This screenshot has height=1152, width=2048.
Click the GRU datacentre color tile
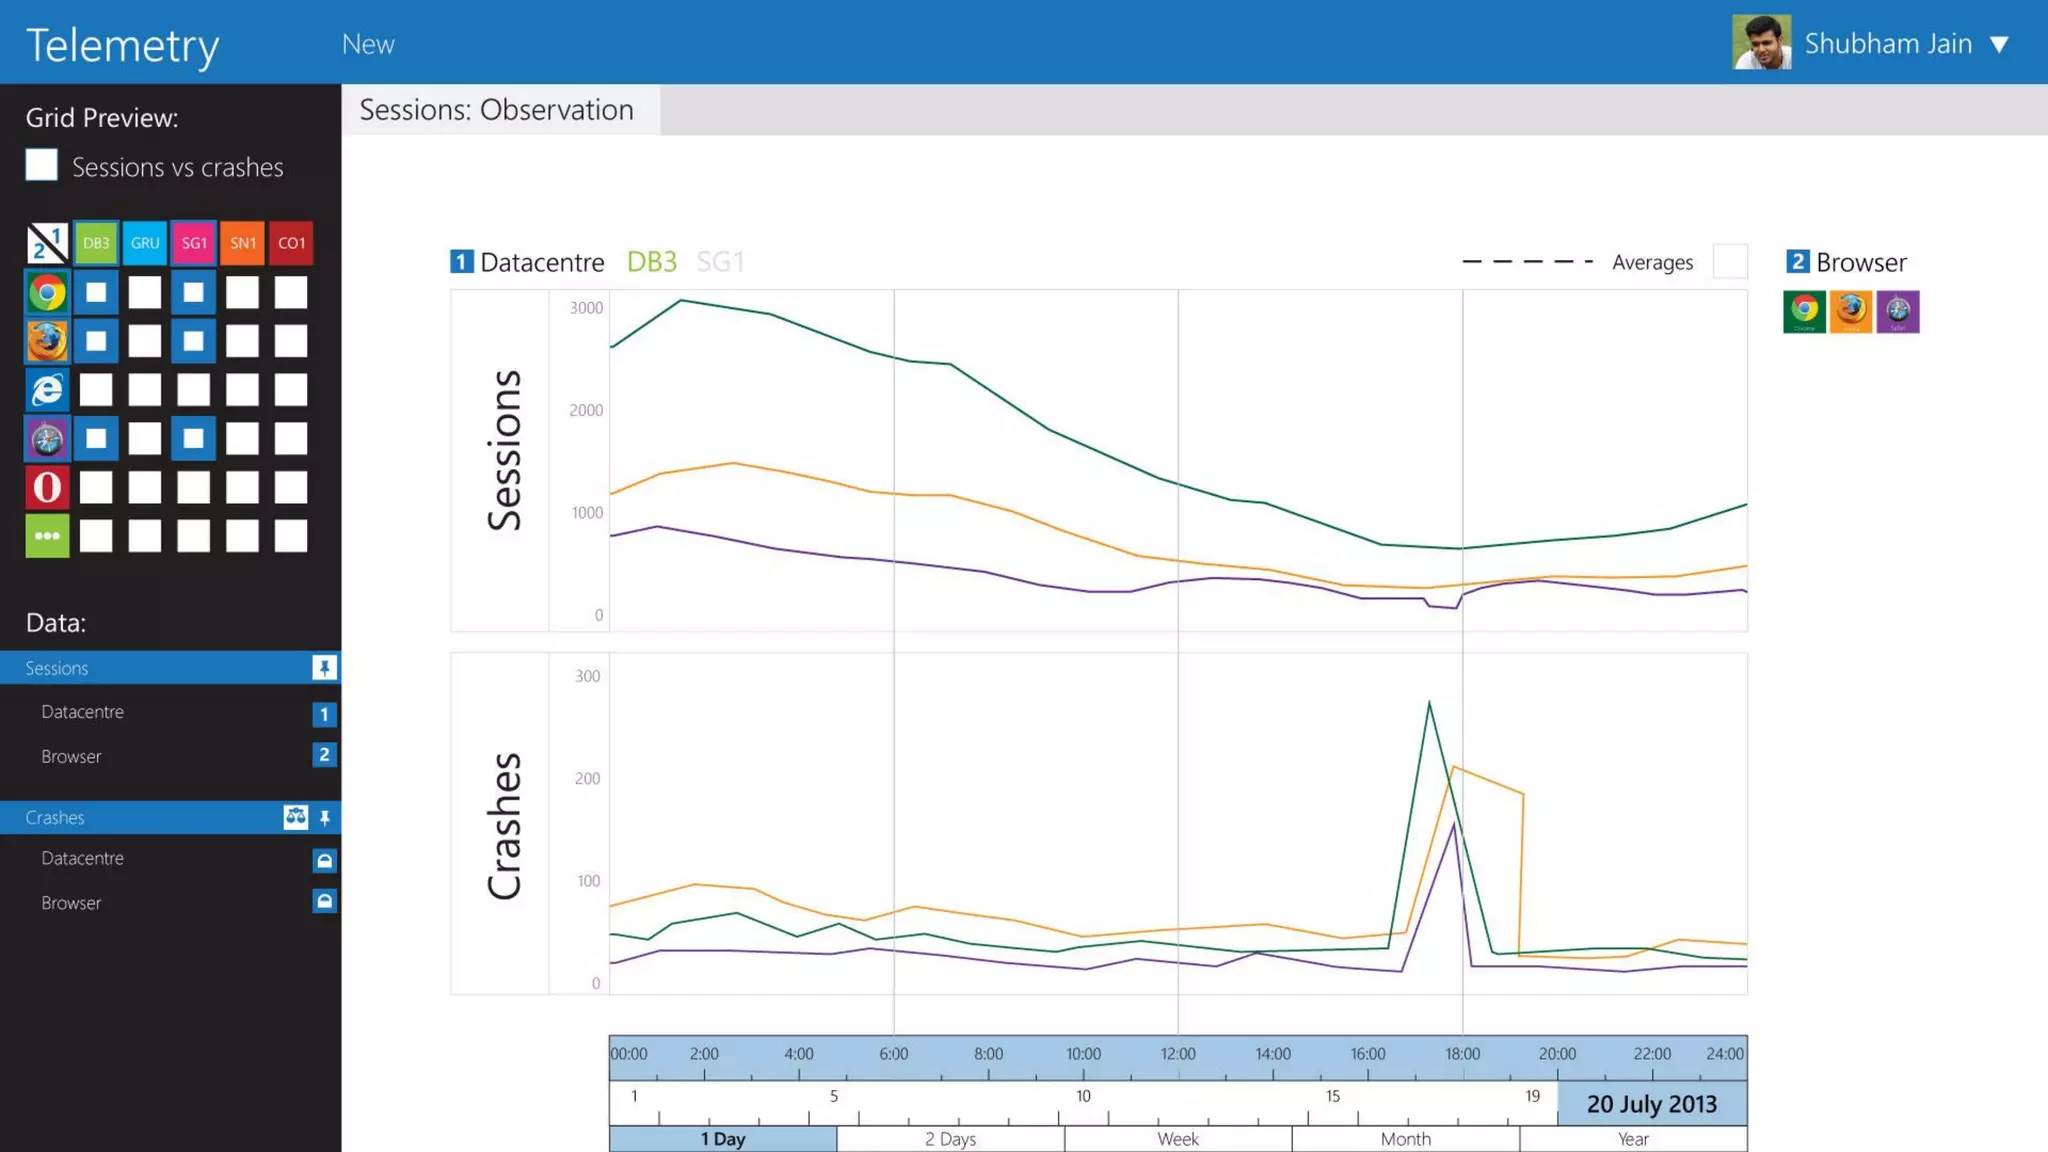click(x=145, y=243)
